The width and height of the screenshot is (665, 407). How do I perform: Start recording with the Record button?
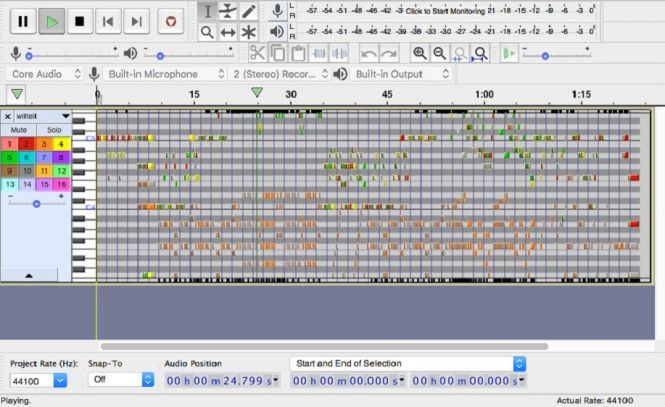170,21
